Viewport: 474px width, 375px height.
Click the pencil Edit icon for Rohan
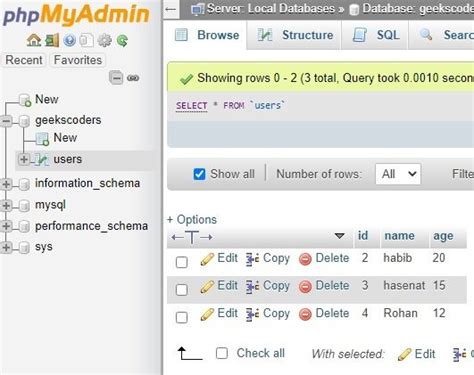point(207,314)
